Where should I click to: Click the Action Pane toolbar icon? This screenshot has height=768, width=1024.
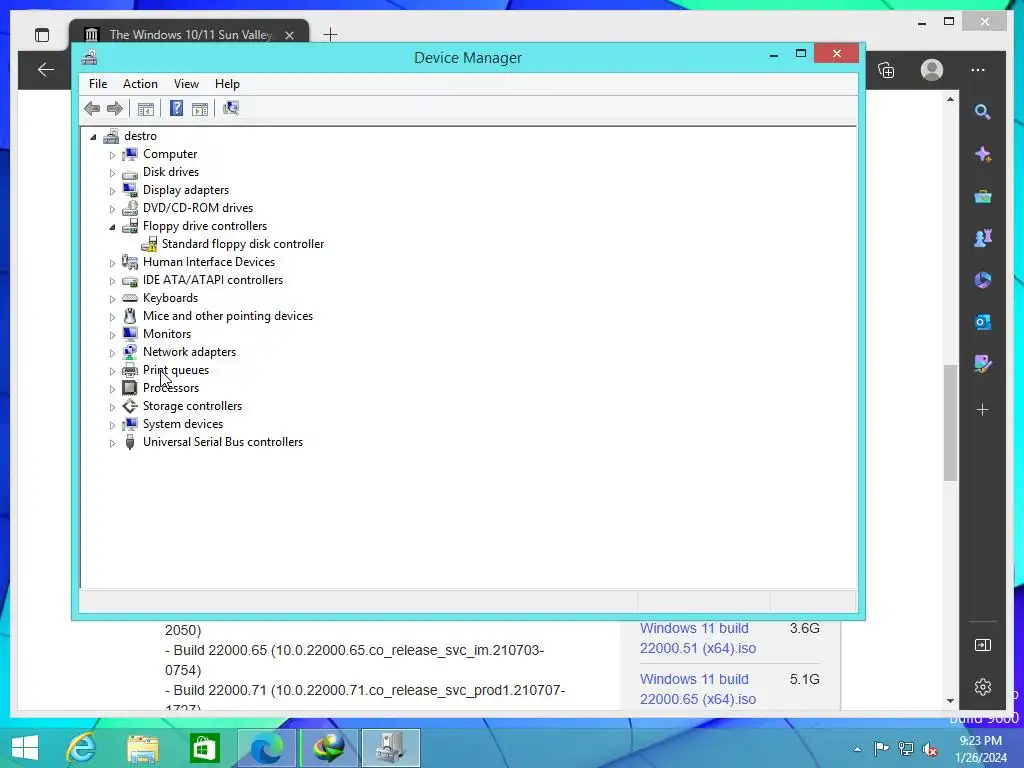click(x=200, y=108)
